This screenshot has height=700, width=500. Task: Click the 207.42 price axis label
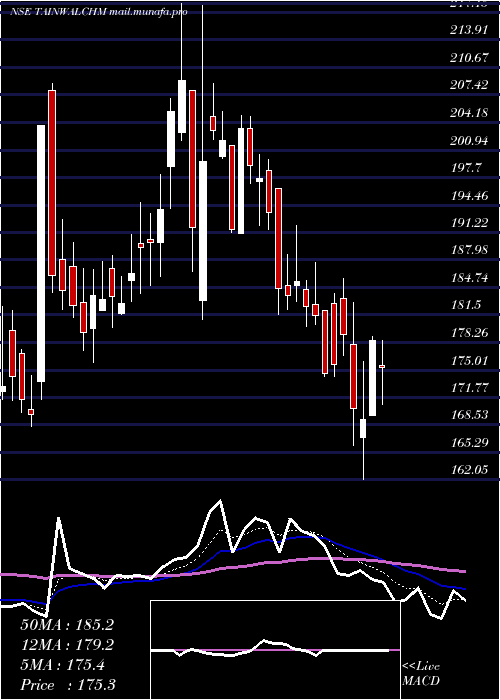(469, 85)
